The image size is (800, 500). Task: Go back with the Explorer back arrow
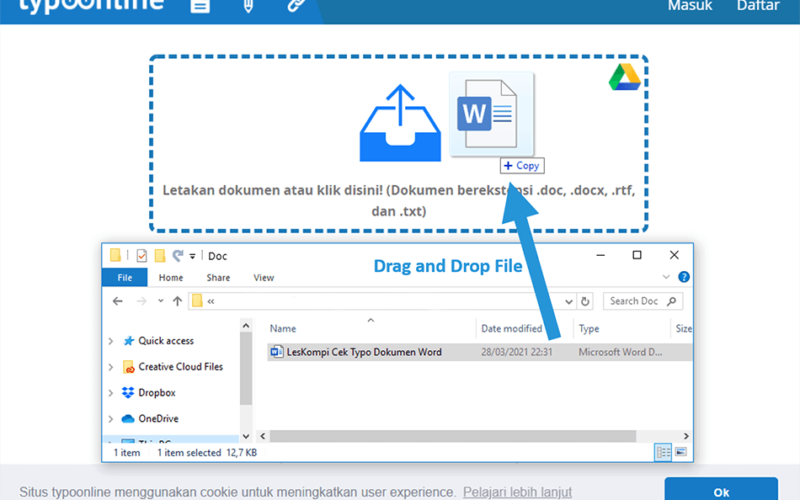(118, 301)
